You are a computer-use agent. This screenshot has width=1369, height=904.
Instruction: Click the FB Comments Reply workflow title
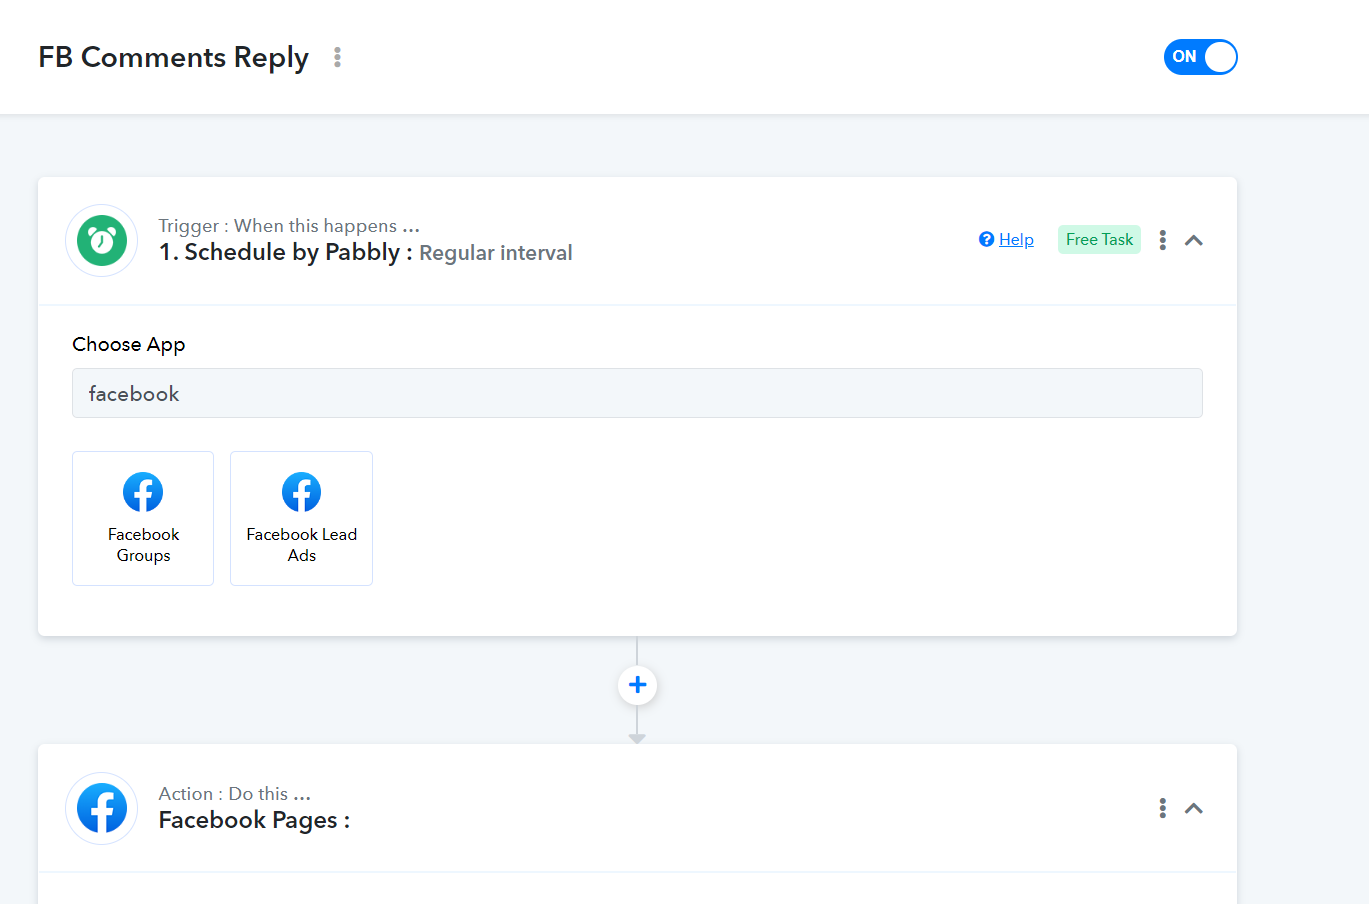[x=174, y=58]
